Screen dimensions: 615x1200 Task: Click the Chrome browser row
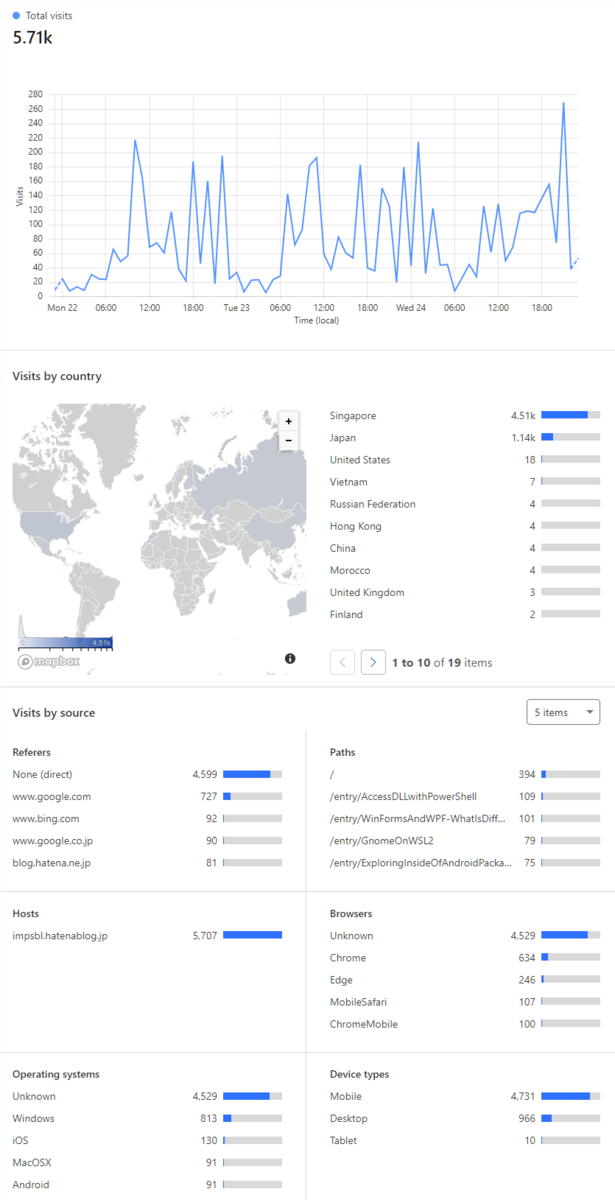click(x=465, y=958)
